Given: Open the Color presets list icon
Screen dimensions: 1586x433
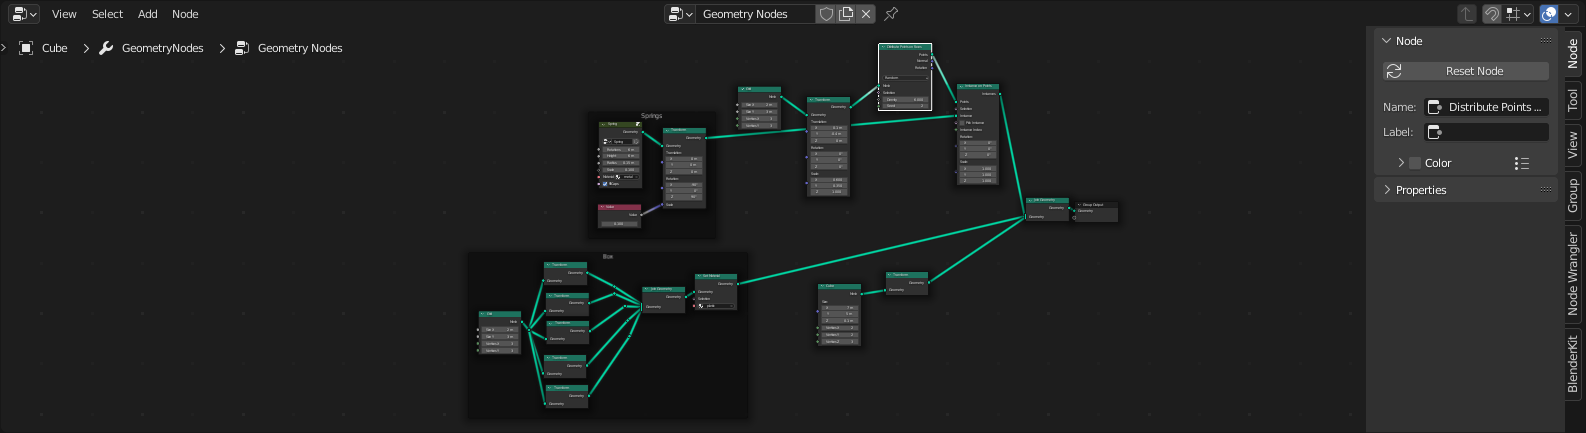Looking at the screenshot, I should [x=1522, y=163].
